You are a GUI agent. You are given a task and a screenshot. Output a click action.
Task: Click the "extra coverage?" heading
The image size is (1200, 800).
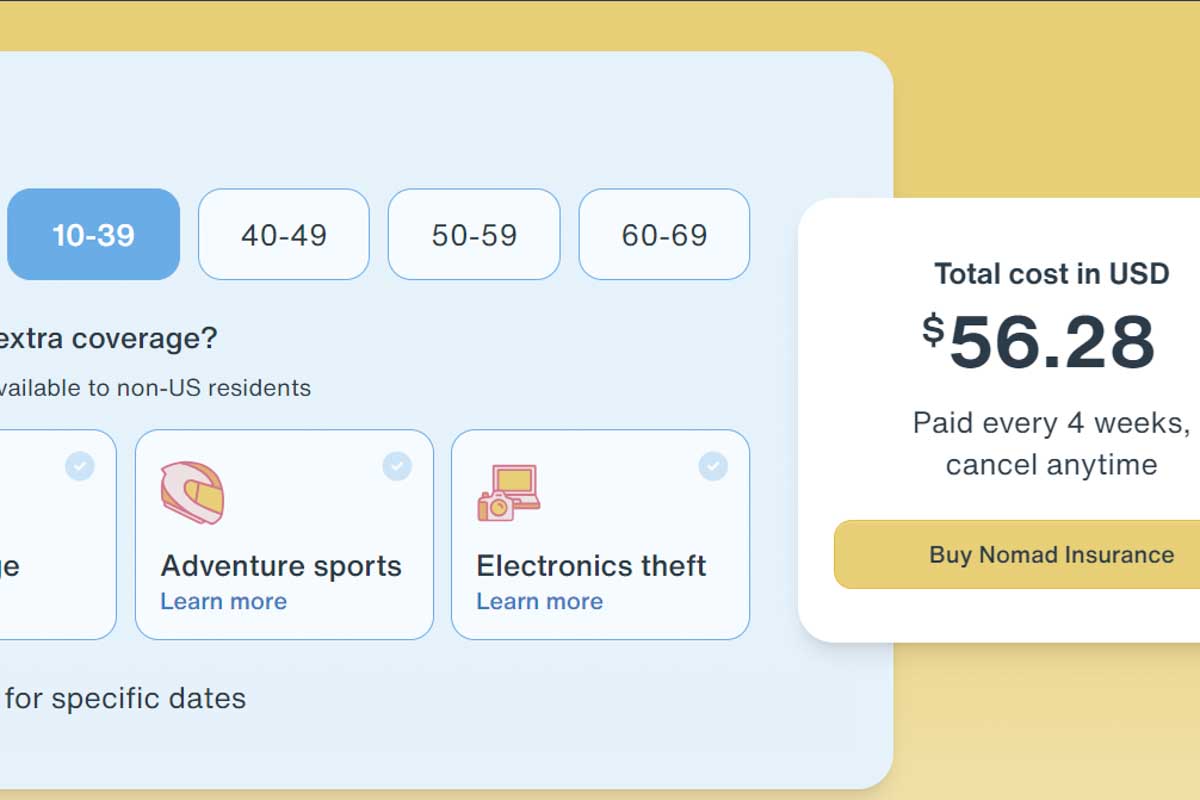pyautogui.click(x=108, y=338)
